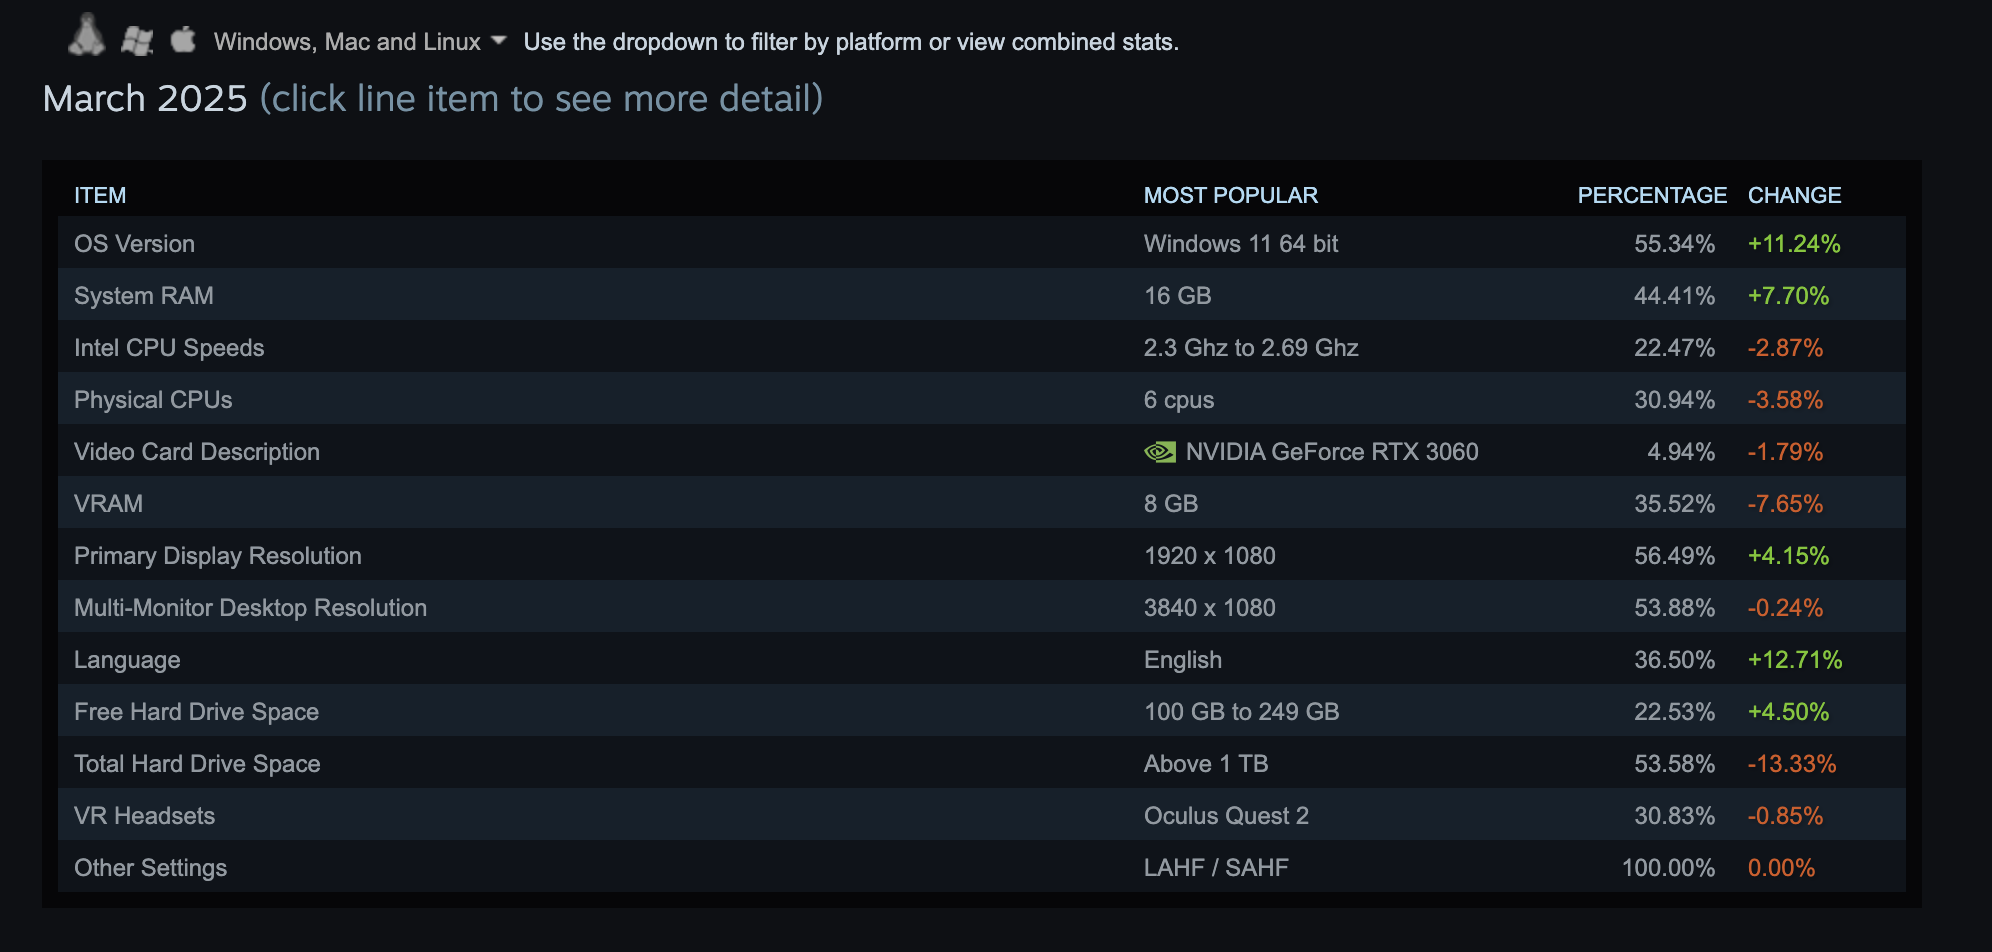This screenshot has width=1992, height=952.
Task: Open the Video Card Description row
Action: pos(982,451)
